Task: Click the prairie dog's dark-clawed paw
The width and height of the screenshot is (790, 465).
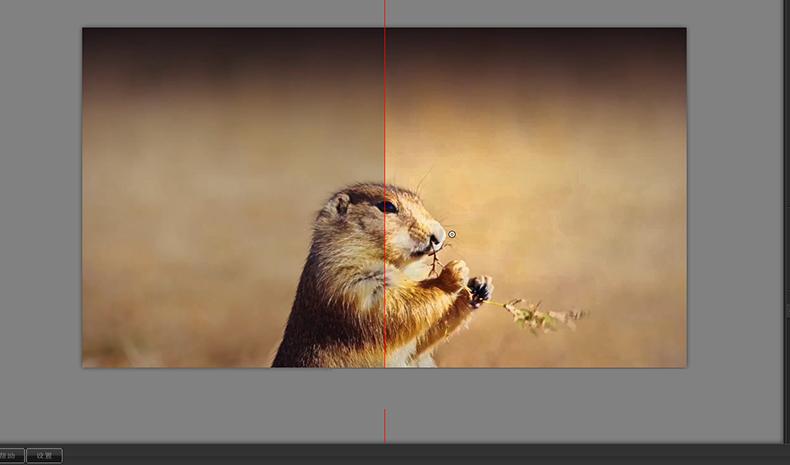Action: click(480, 290)
